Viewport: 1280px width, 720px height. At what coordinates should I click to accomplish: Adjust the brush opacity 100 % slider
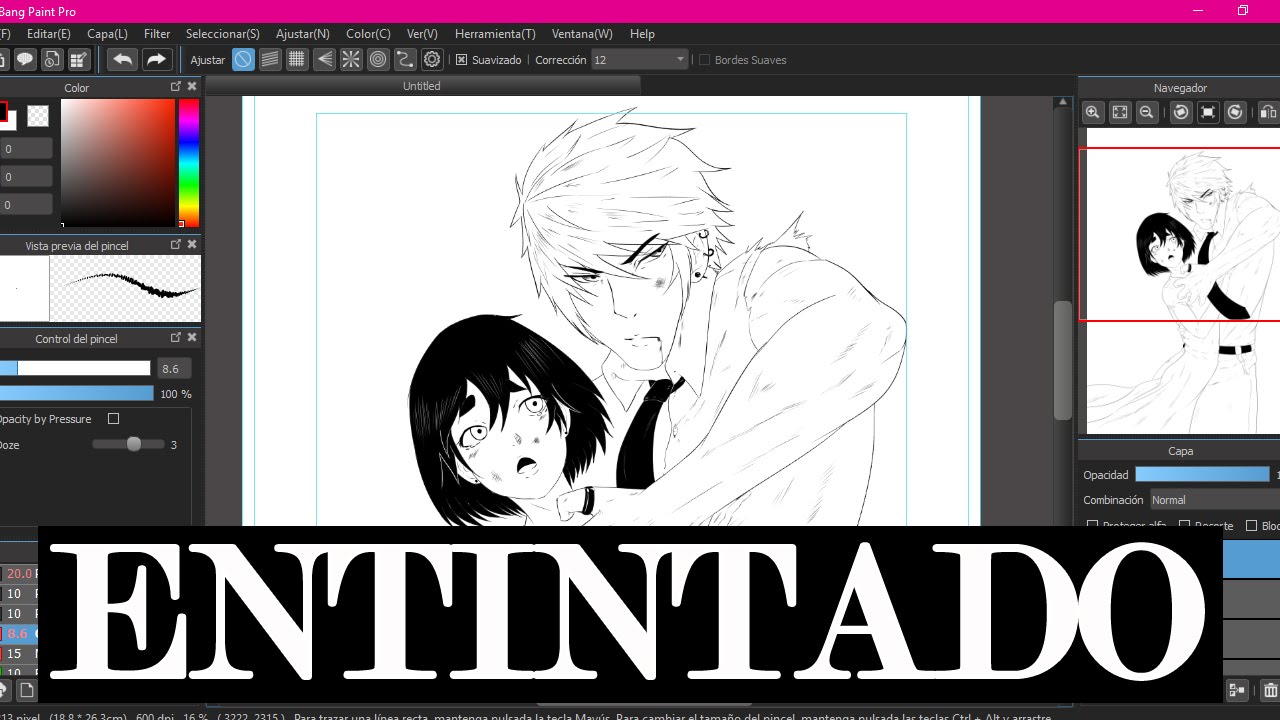coord(77,394)
